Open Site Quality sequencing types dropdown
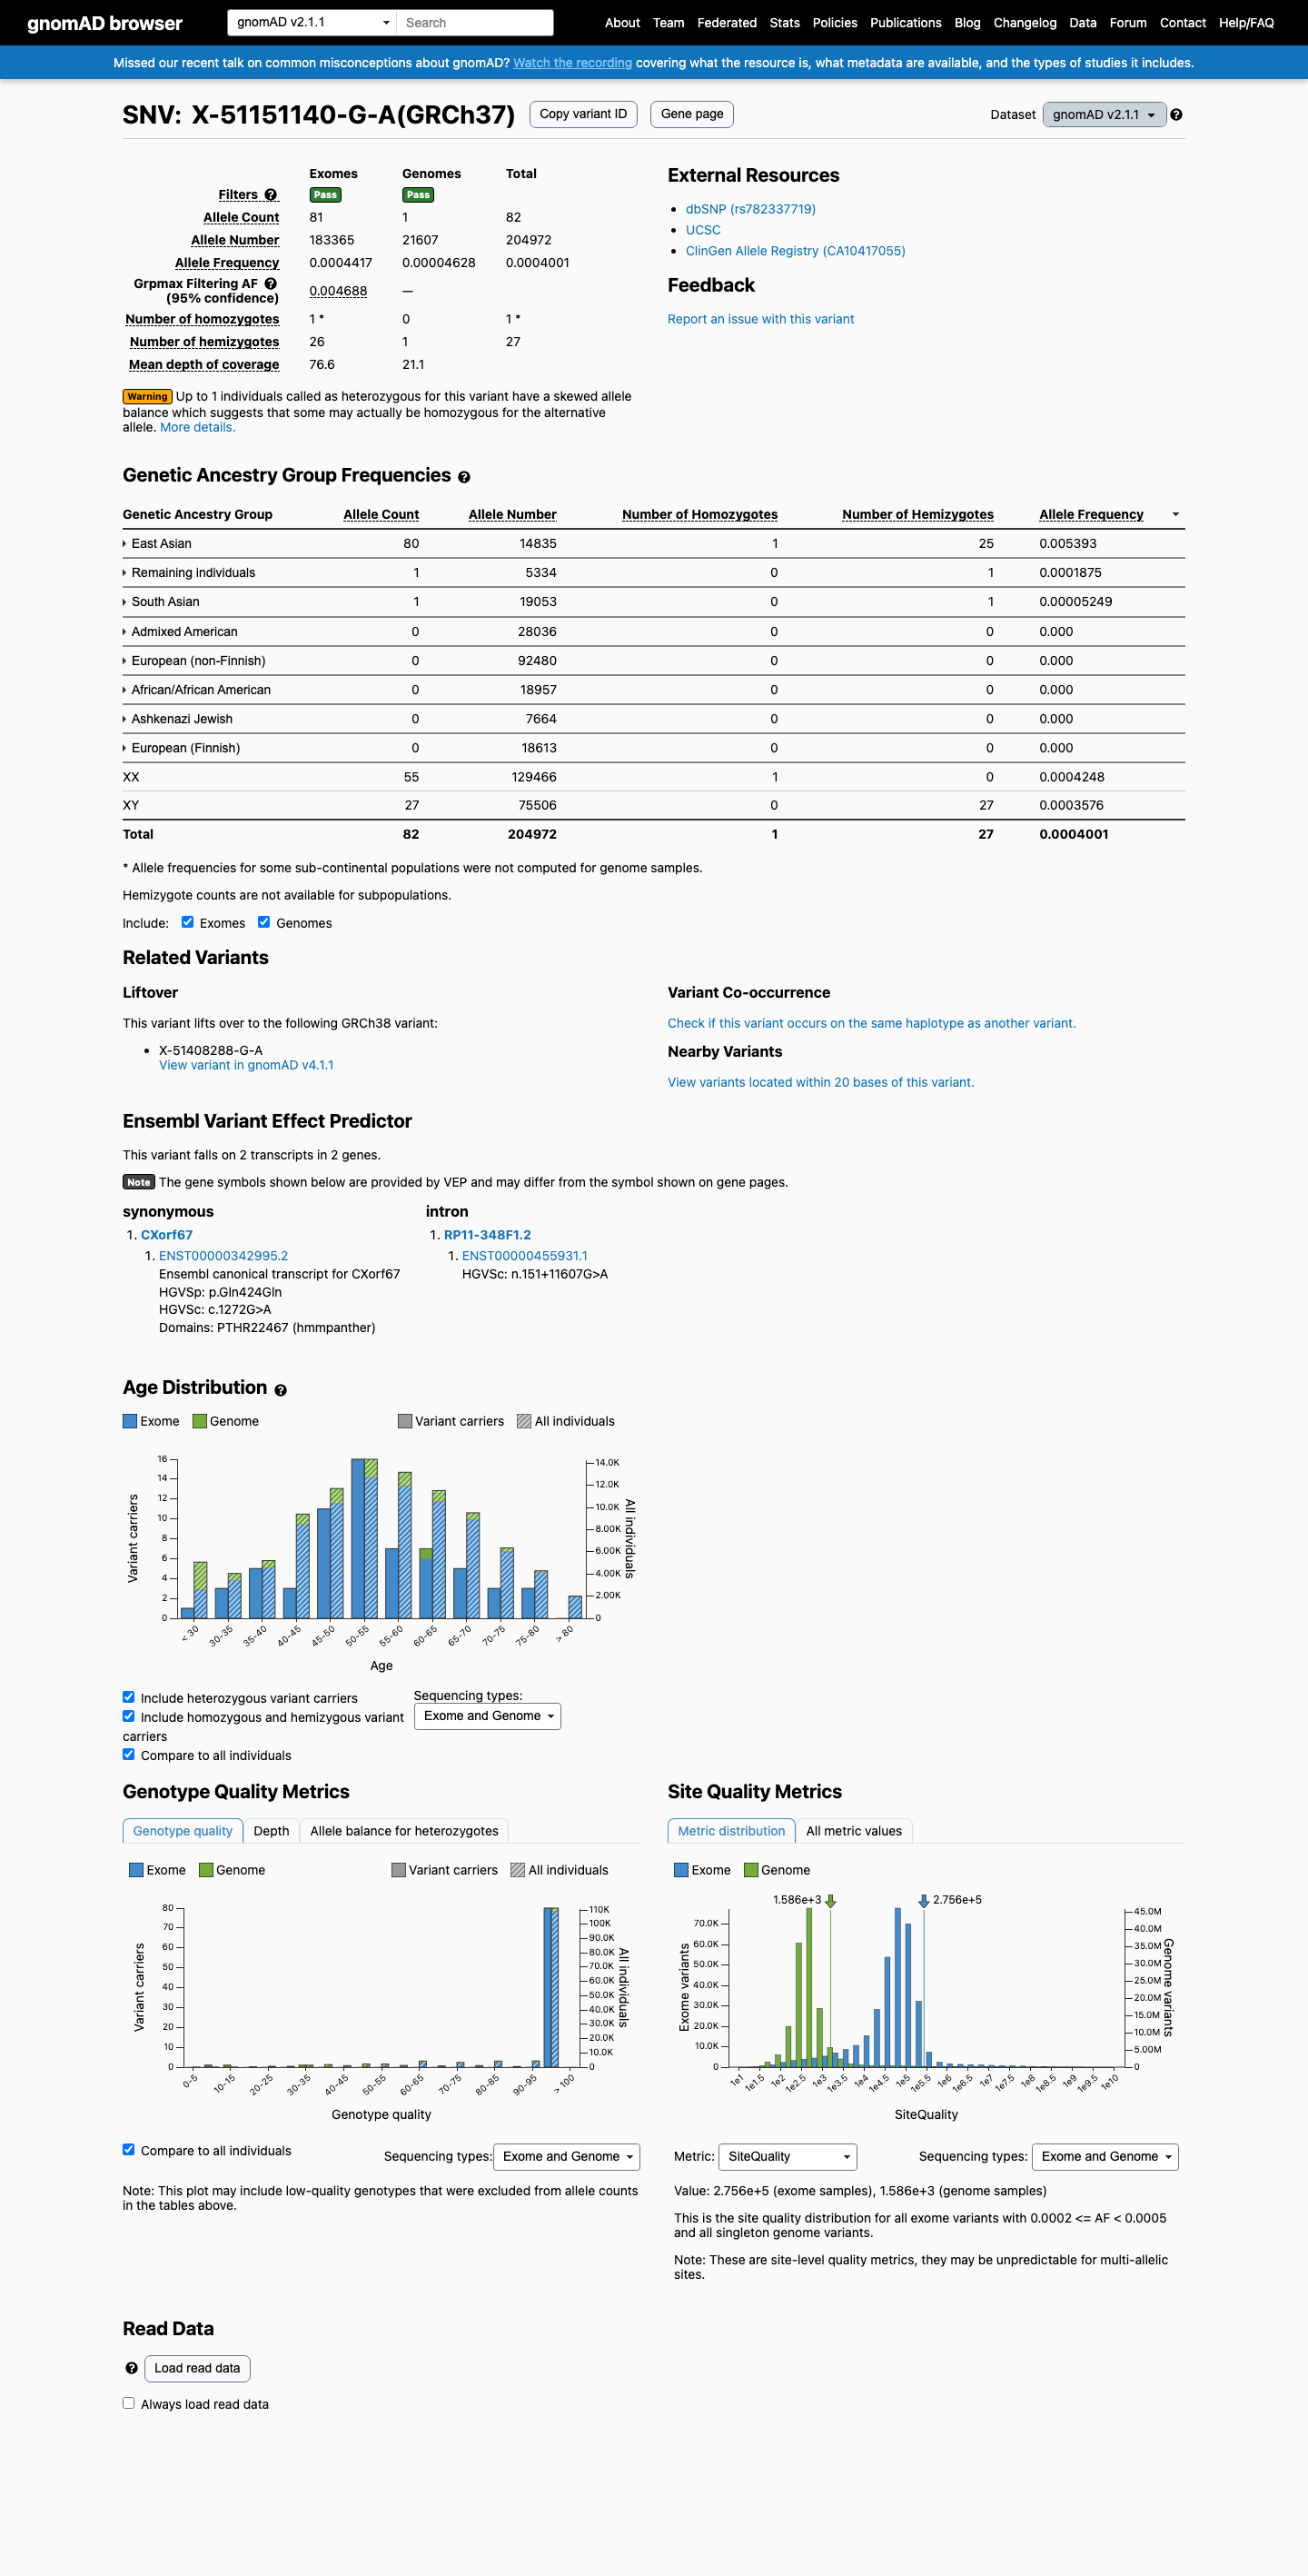1308x2576 pixels. pyautogui.click(x=1105, y=2157)
